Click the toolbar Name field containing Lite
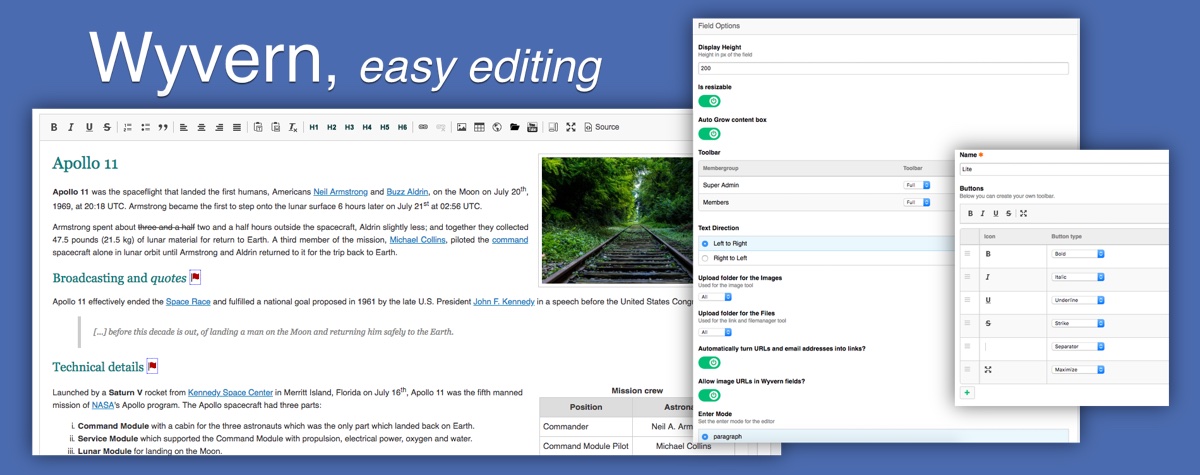Viewport: 1200px width, 475px height. pos(1064,170)
